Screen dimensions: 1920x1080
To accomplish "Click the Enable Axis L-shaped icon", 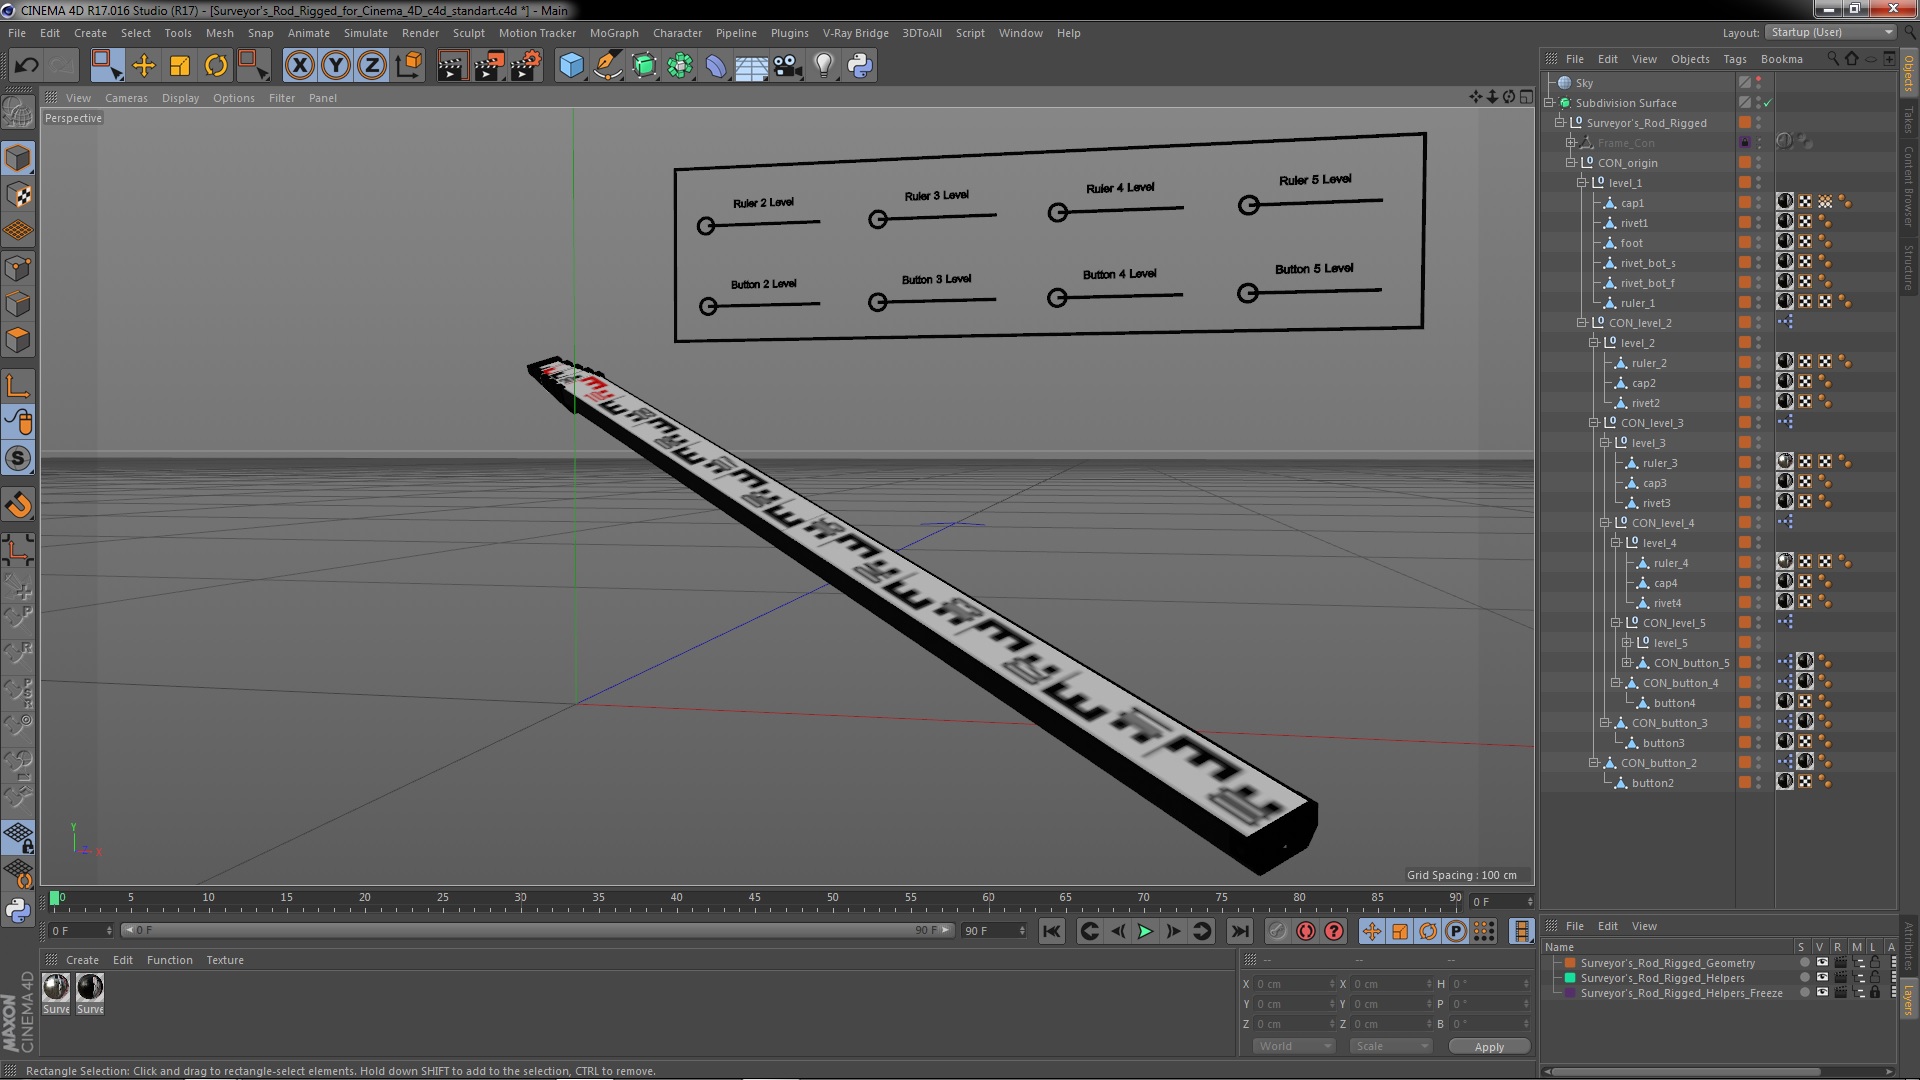I will point(18,386).
